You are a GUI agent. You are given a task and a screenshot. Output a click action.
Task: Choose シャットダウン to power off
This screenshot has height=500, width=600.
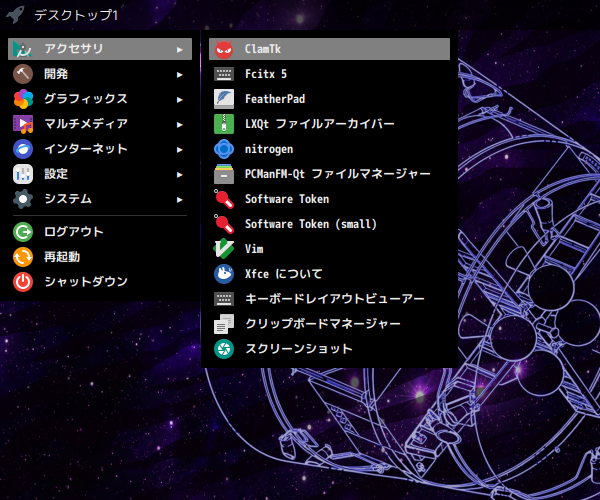[x=100, y=282]
